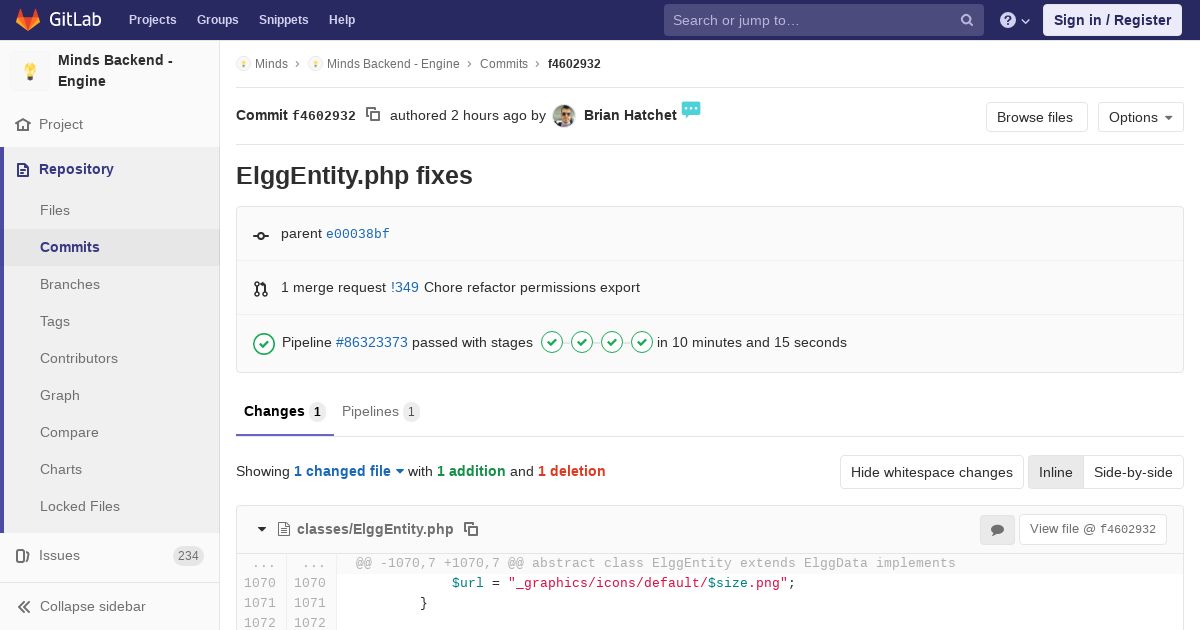1200x630 pixels.
Task: Click the pipeline passed status icon
Action: point(264,343)
